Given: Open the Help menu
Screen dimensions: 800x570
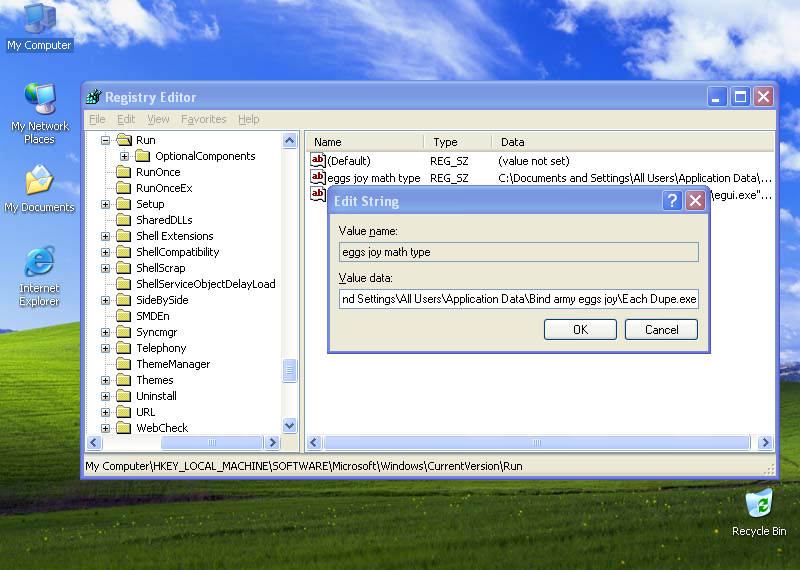Looking at the screenshot, I should 248,119.
